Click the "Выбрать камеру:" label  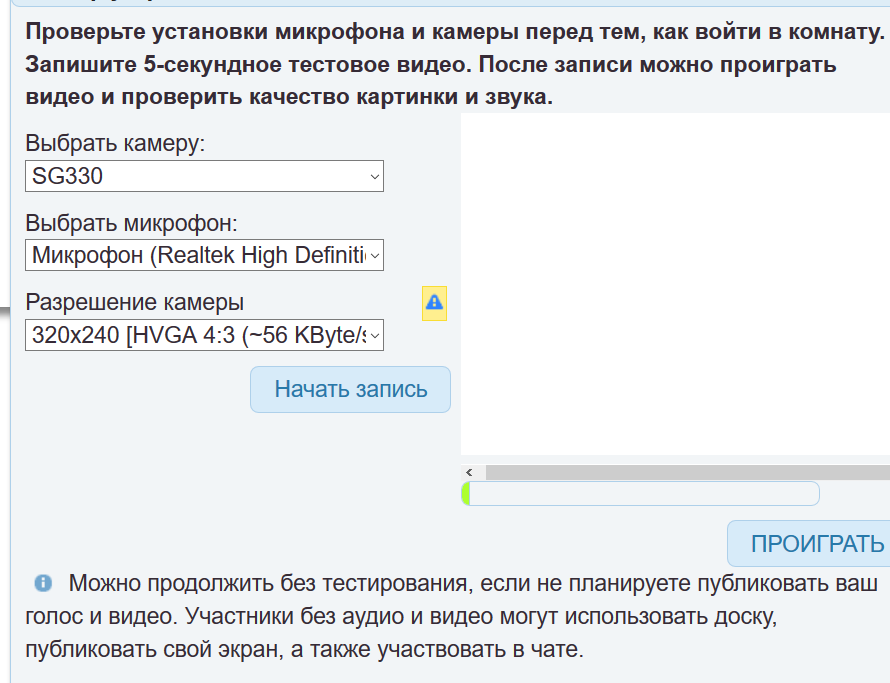(x=115, y=143)
